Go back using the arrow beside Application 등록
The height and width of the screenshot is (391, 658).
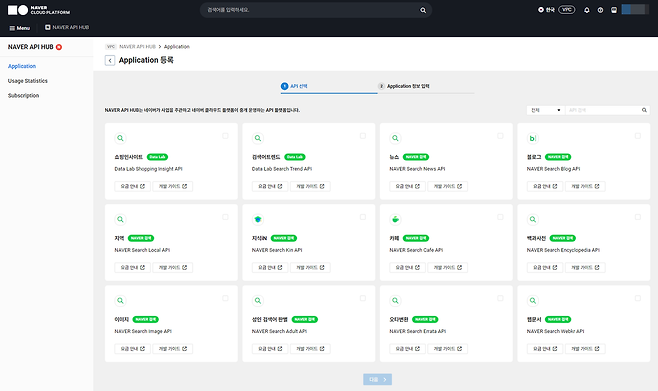[110, 60]
